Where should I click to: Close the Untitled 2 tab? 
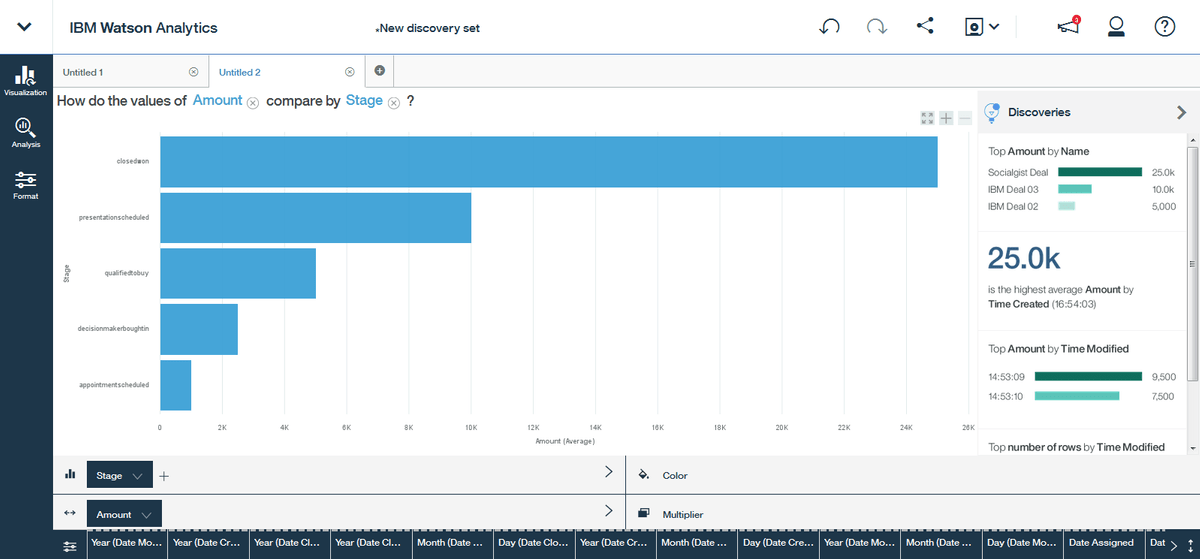pos(349,72)
